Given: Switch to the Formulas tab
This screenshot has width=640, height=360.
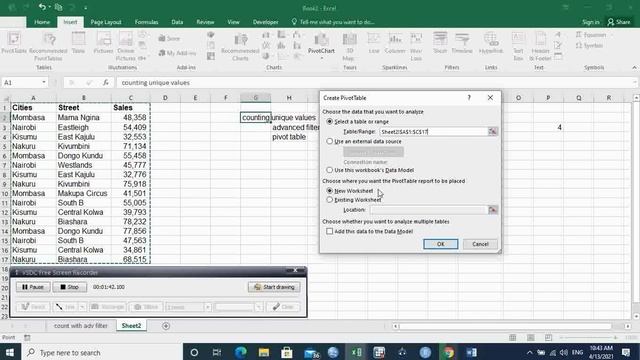Looking at the screenshot, I should coord(147,22).
